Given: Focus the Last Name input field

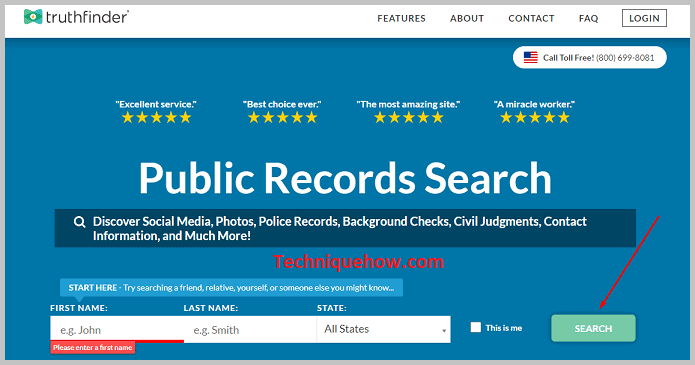Looking at the screenshot, I should point(250,330).
